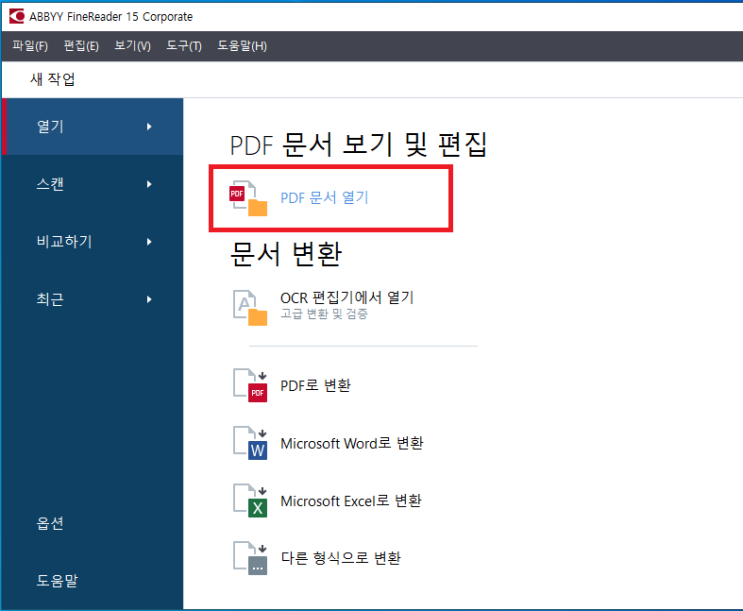Click the OCR editor folder icon

pyautogui.click(x=250, y=308)
